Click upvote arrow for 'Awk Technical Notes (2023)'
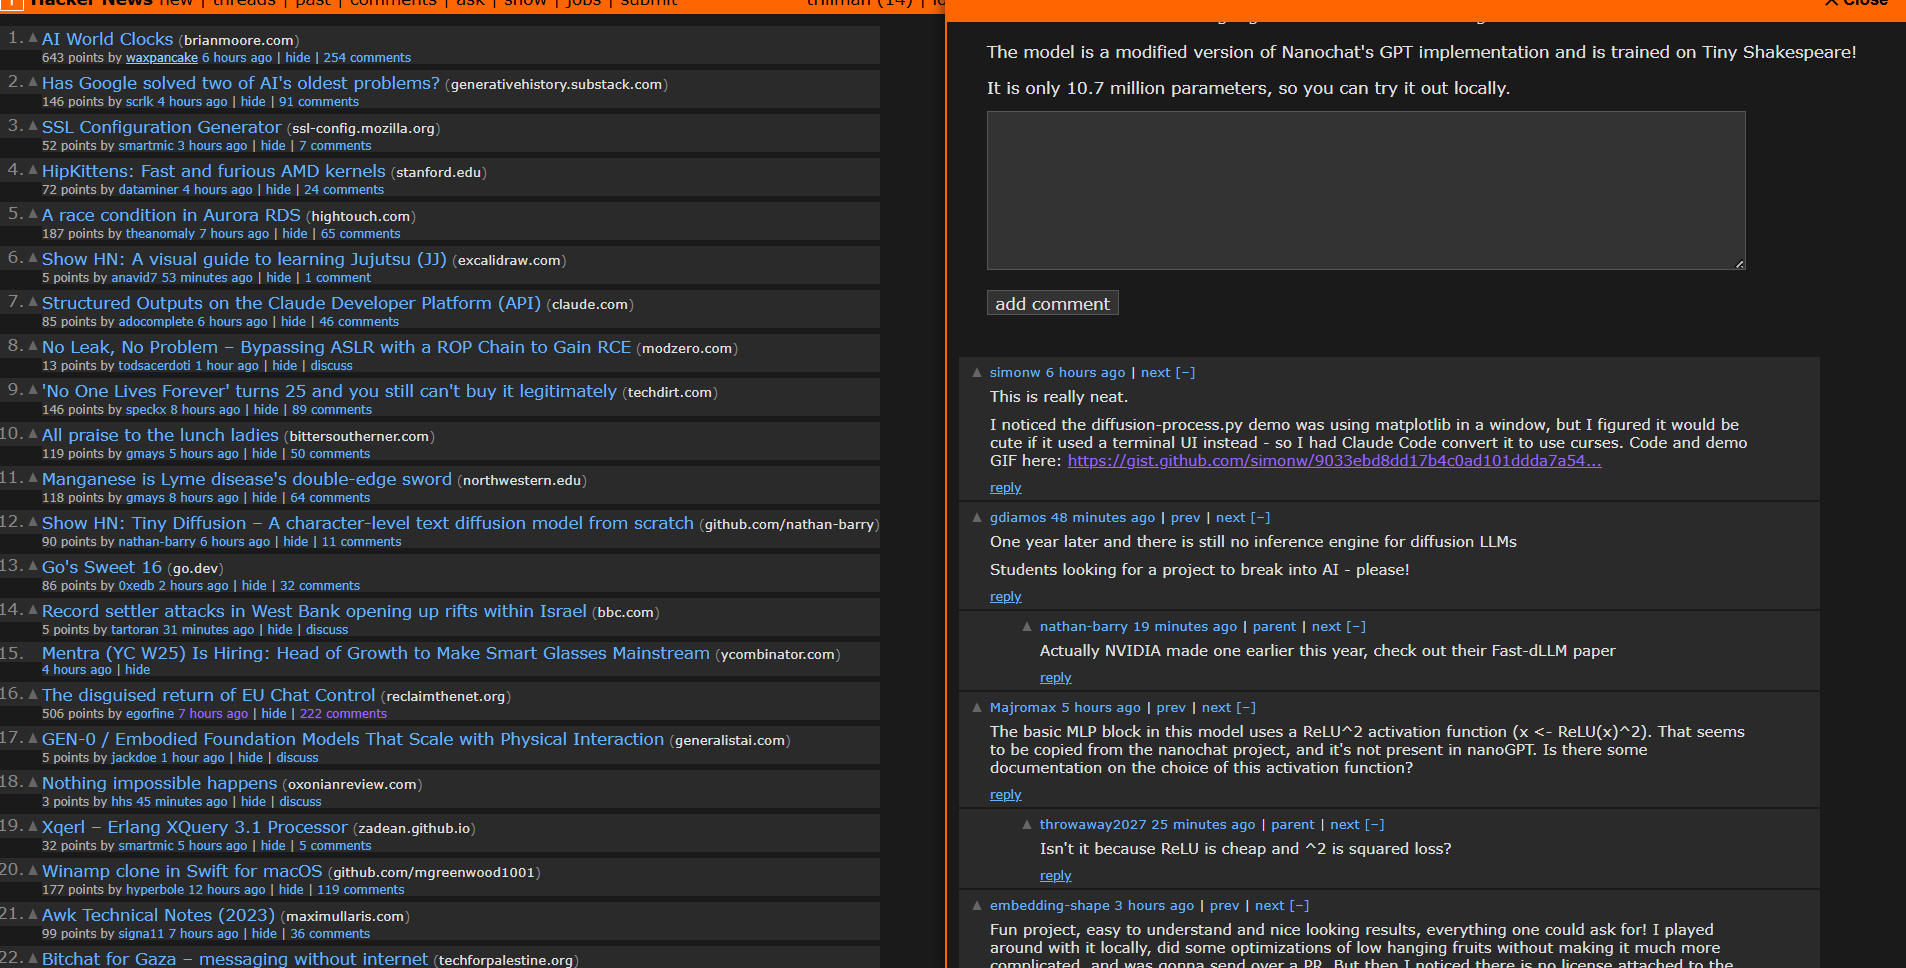Image resolution: width=1906 pixels, height=968 pixels. click(33, 914)
